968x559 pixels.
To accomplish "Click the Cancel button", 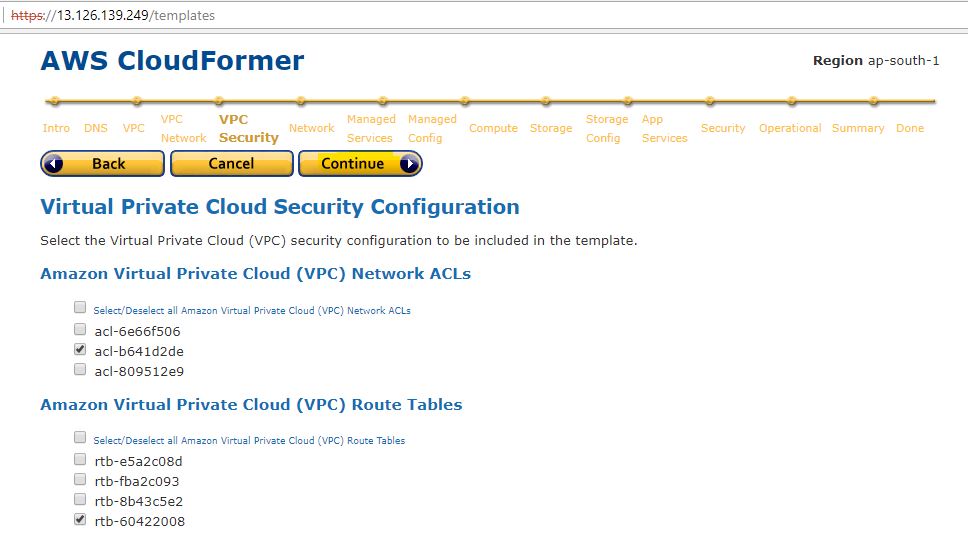I will pyautogui.click(x=231, y=164).
